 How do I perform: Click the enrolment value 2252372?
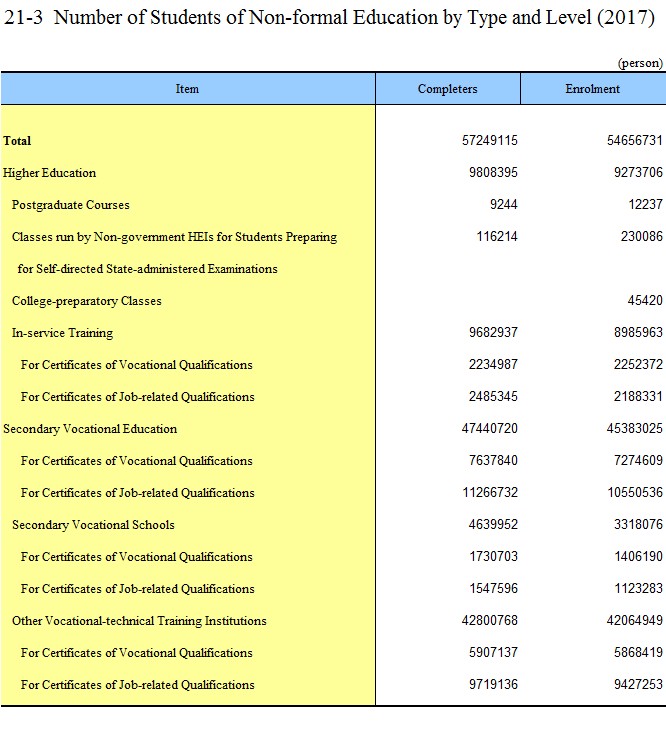point(638,365)
